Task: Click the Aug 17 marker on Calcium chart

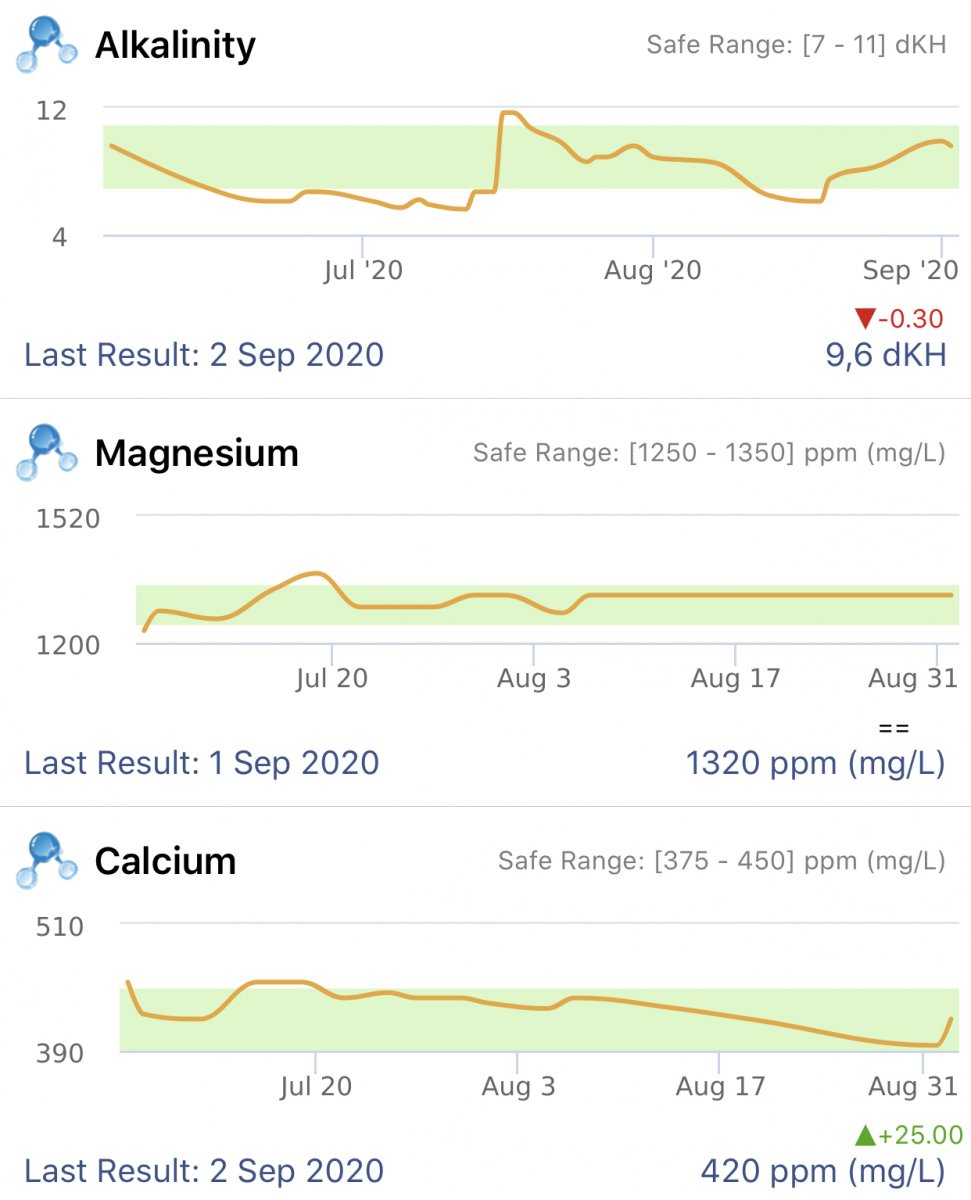Action: [x=720, y=1086]
